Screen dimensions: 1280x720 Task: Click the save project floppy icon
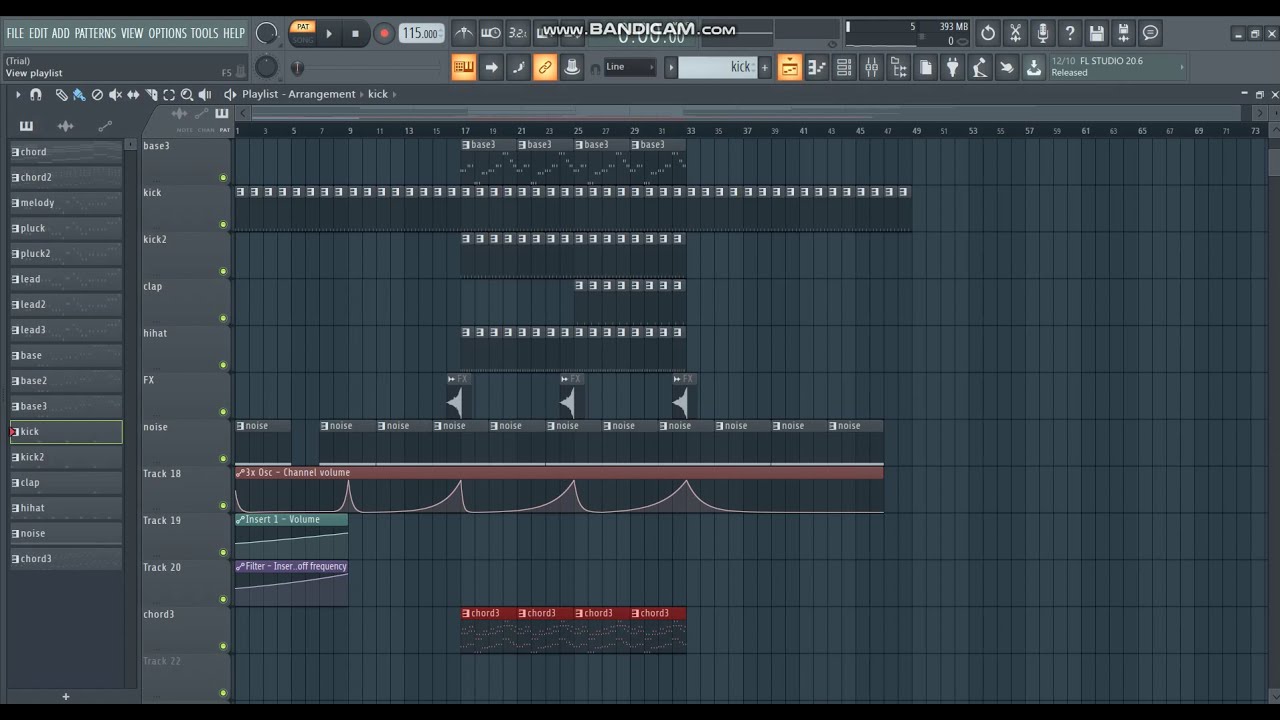(1096, 33)
